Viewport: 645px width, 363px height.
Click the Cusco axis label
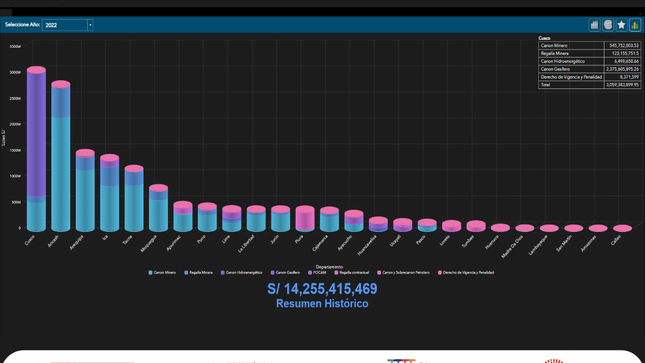pyautogui.click(x=30, y=240)
